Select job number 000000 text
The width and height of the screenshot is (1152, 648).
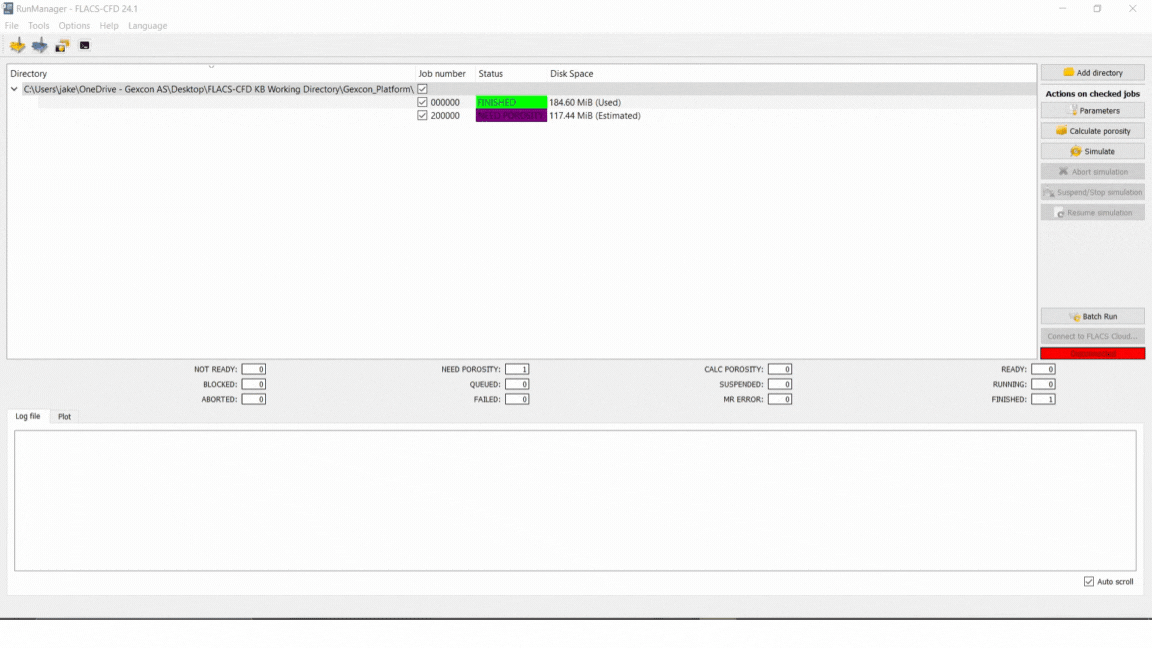click(x=445, y=102)
